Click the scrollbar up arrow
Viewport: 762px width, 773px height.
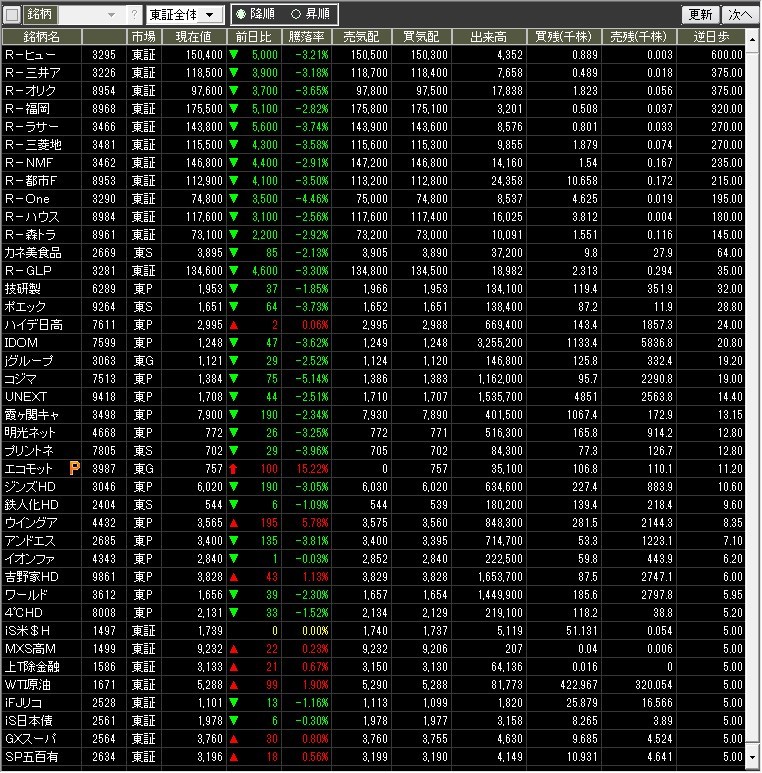pyautogui.click(x=753, y=38)
